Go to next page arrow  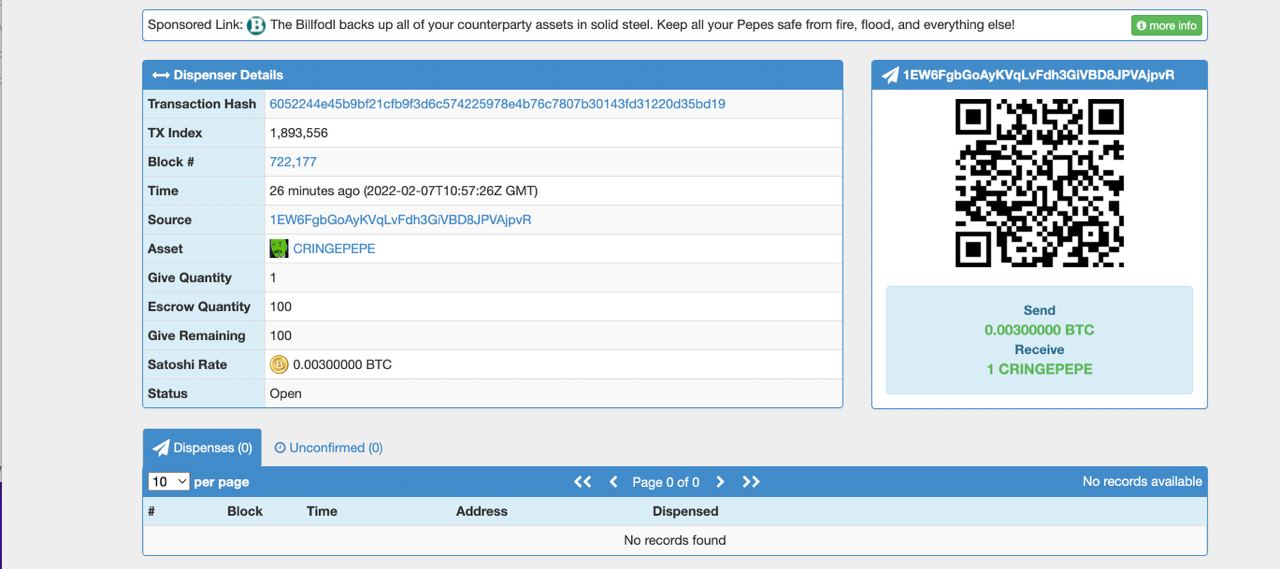pyautogui.click(x=720, y=482)
